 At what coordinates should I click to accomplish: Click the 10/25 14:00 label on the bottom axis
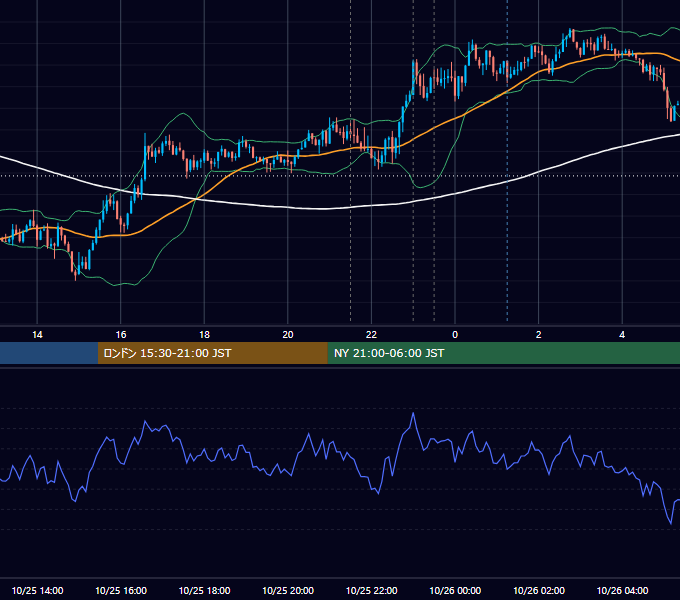pyautogui.click(x=37, y=590)
